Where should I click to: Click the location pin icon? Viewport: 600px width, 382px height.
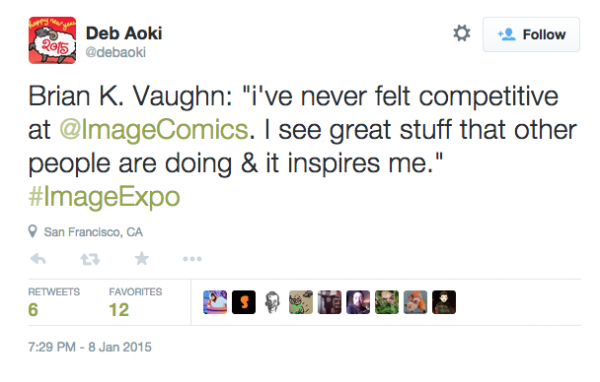tap(33, 232)
